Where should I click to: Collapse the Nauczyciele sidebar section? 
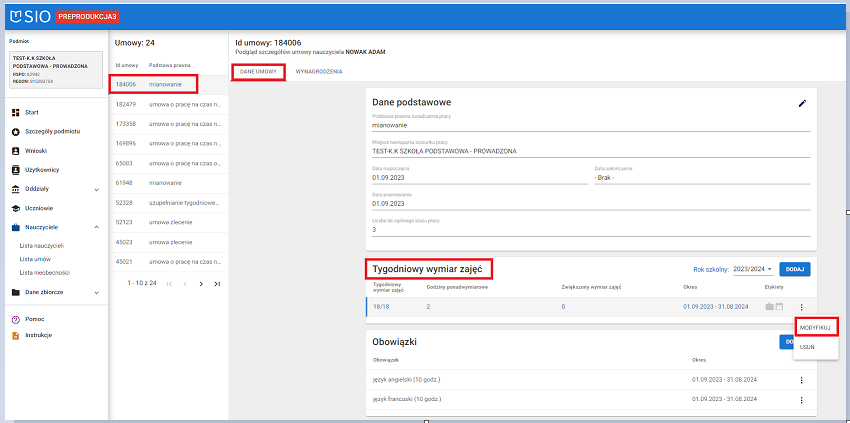point(96,227)
